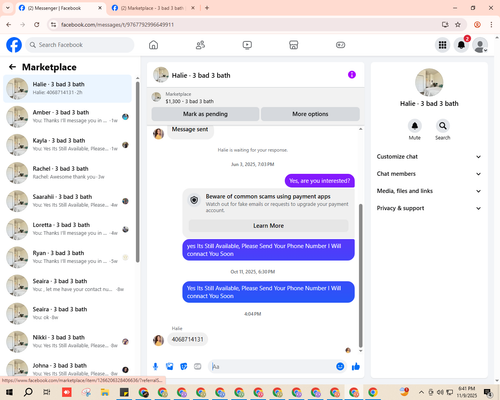Click the browser address bar URL
Viewport: 500px width, 400px height.
click(117, 25)
